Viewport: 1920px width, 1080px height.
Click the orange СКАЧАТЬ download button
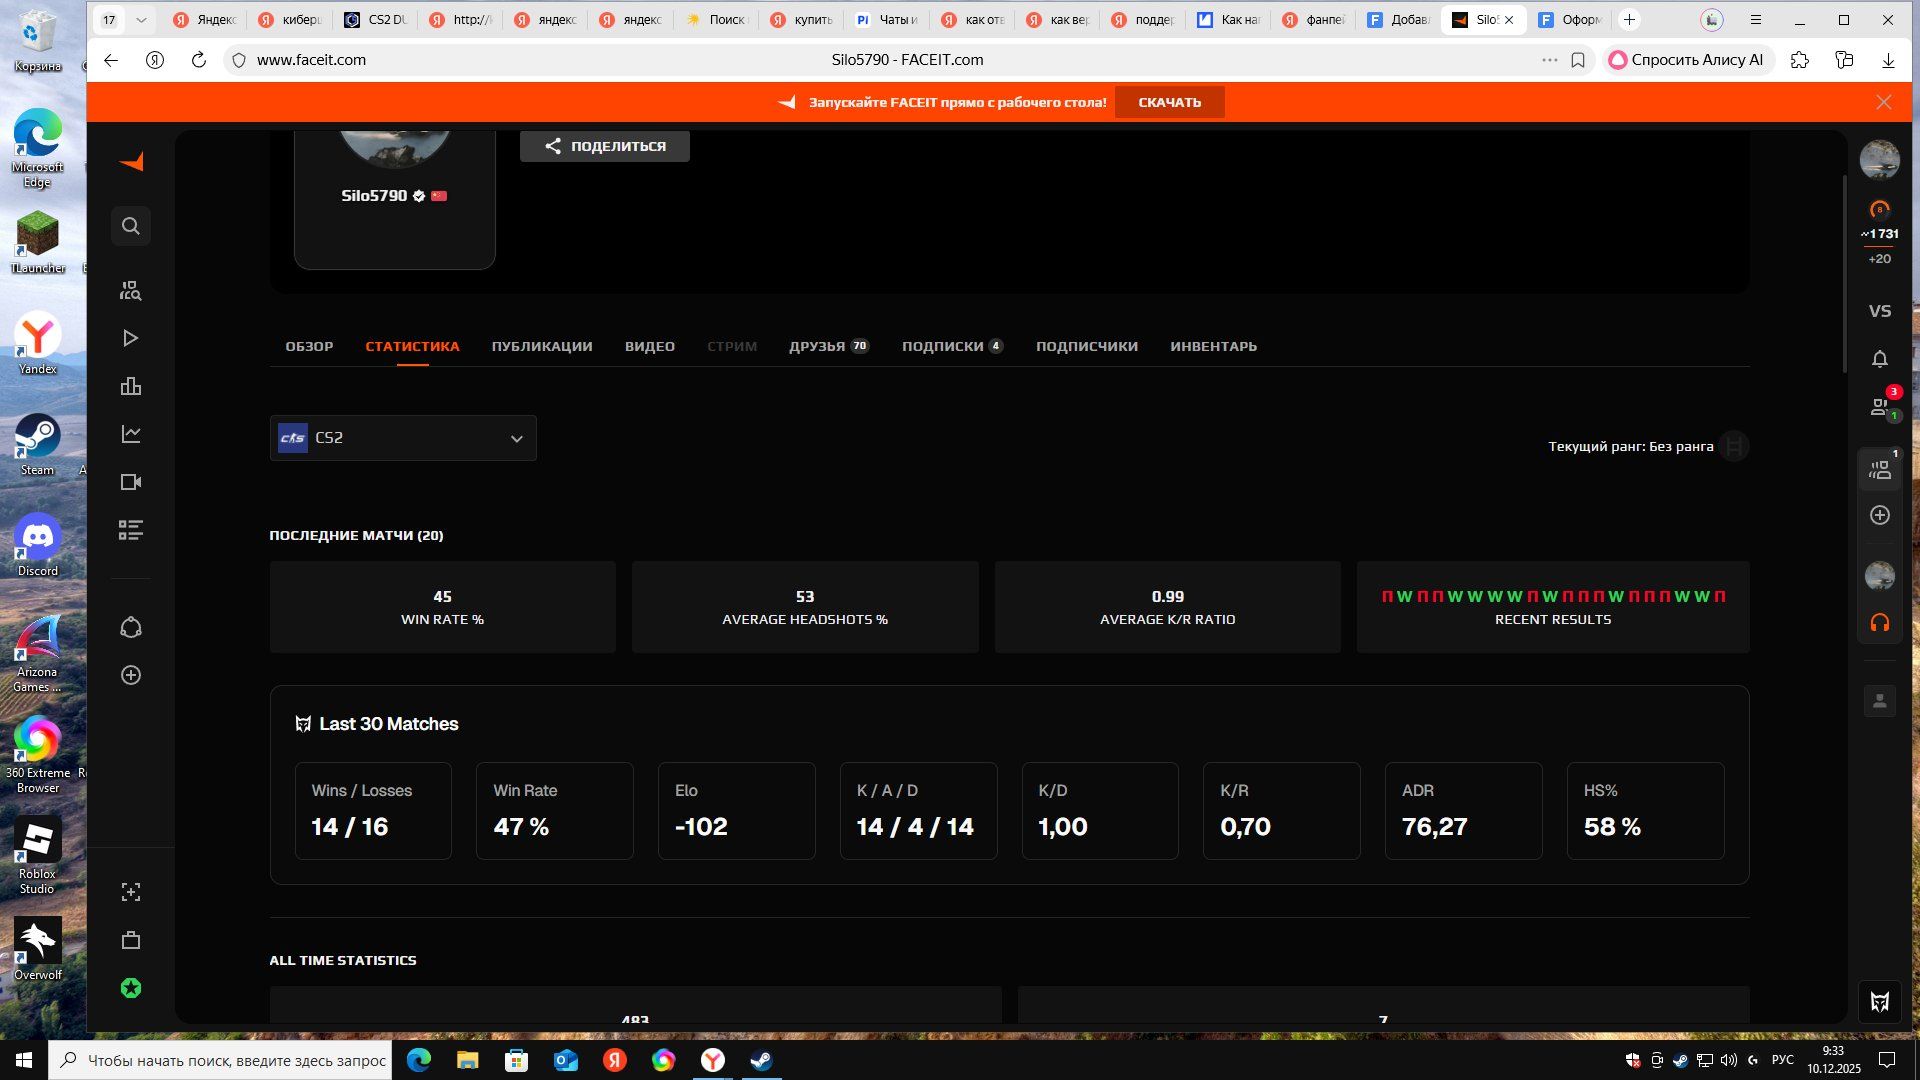(x=1169, y=102)
